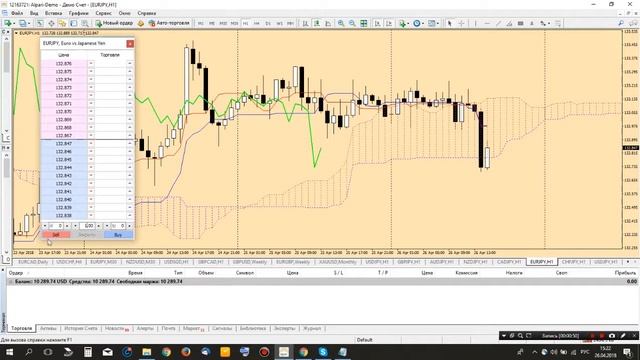Select the equidistant channel tool
The width and height of the screenshot is (640, 360).
tap(509, 23)
